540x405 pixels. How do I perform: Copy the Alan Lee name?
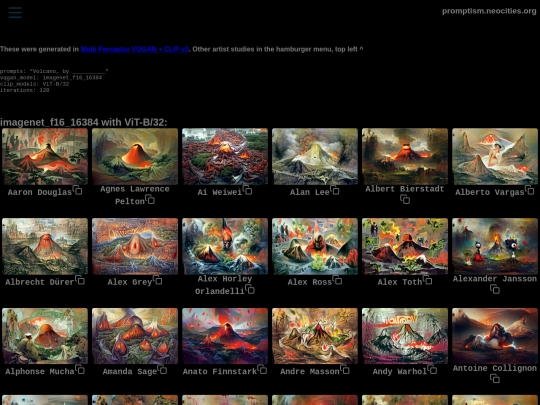click(335, 190)
